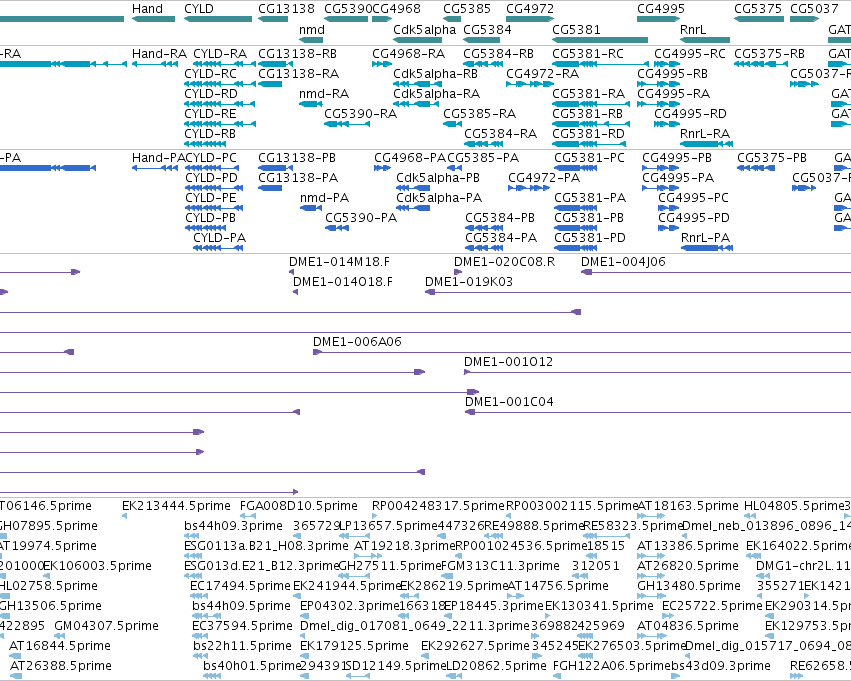Open the EC17494.5prime EST
Viewport: 851px width, 681px height.
pyautogui.click(x=198, y=596)
